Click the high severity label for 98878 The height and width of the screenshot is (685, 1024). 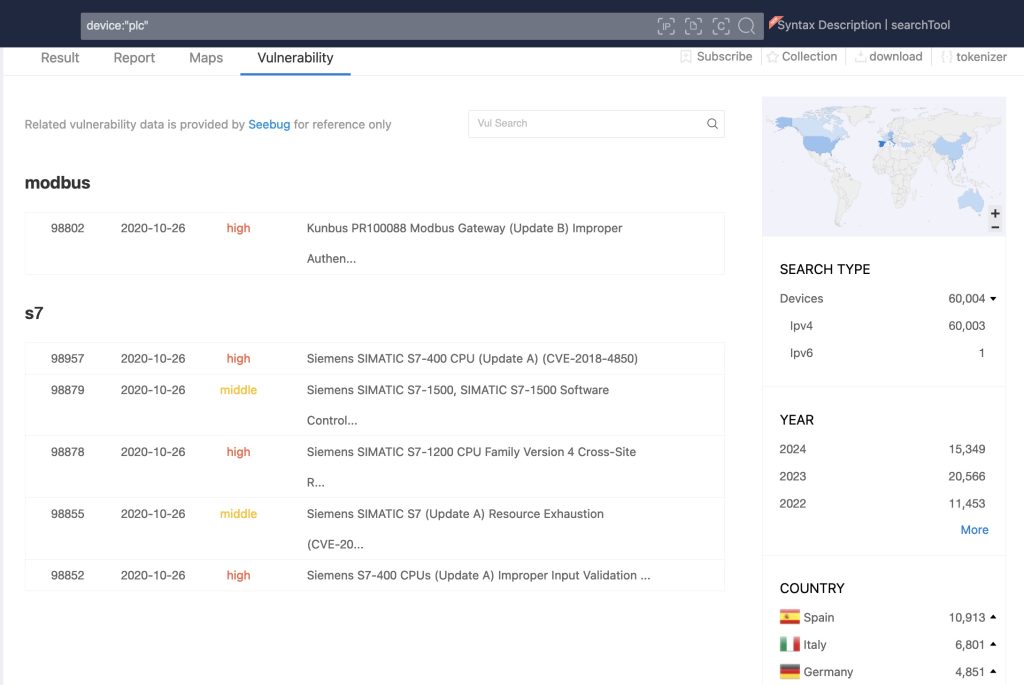click(238, 452)
